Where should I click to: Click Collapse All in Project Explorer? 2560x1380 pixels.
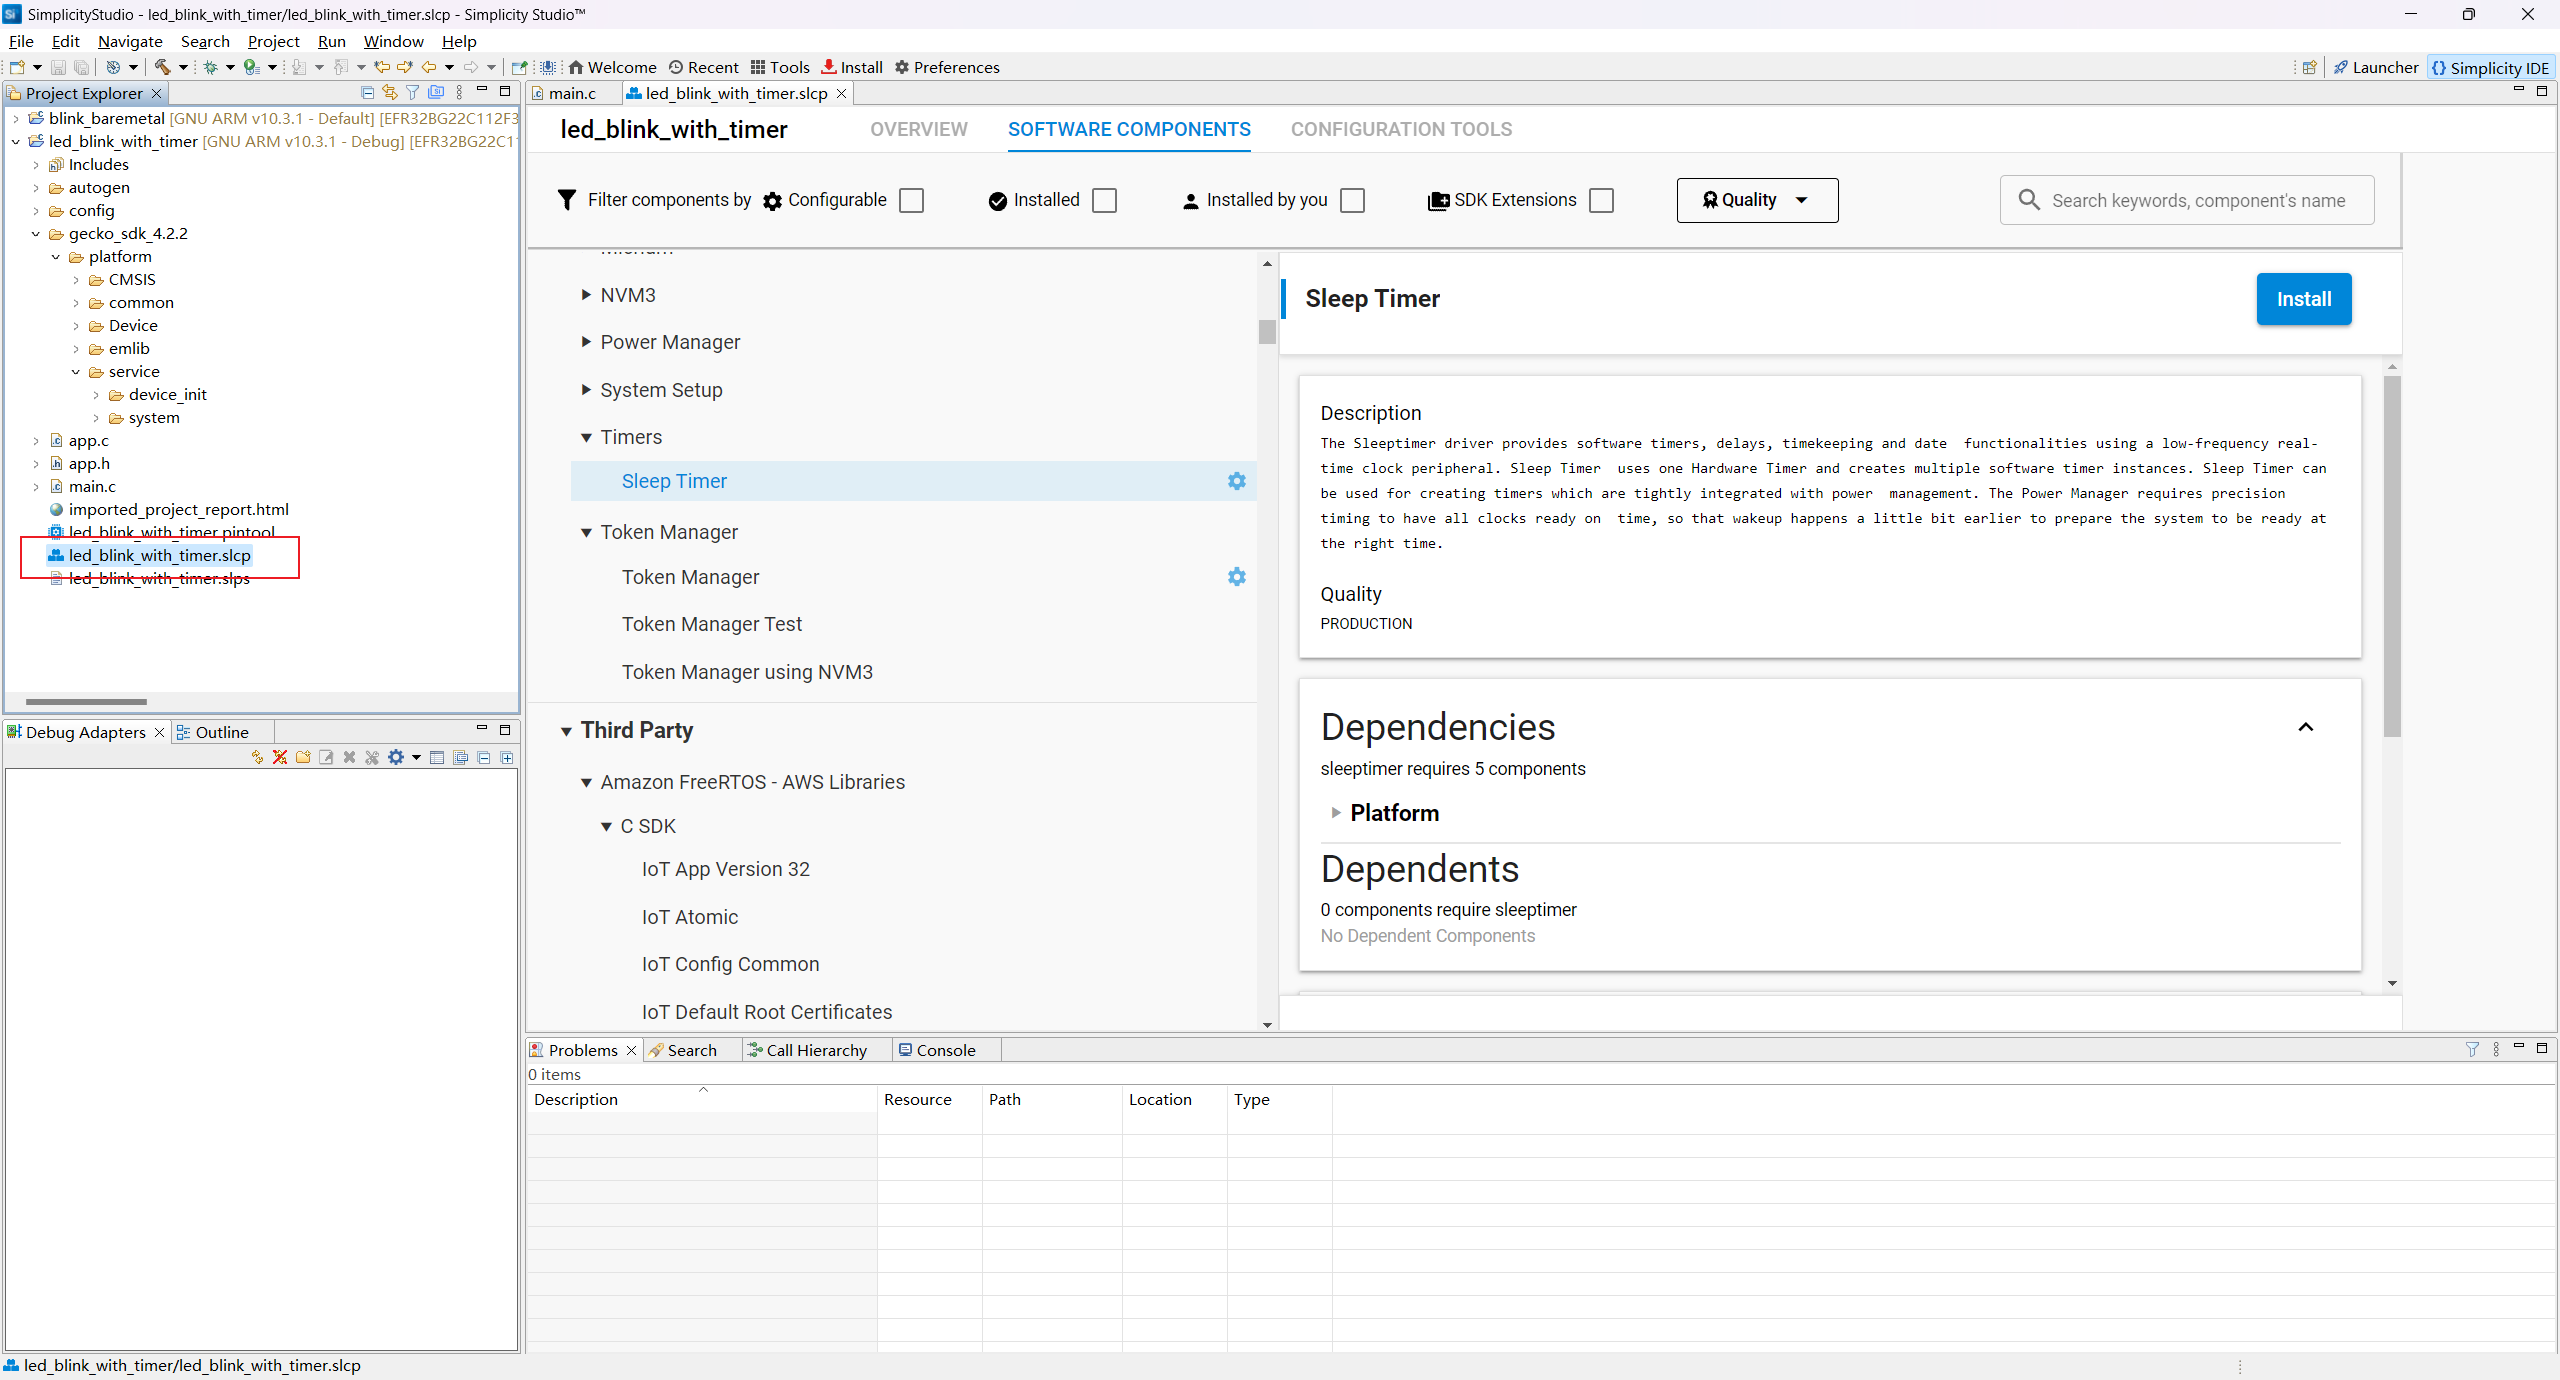point(367,92)
